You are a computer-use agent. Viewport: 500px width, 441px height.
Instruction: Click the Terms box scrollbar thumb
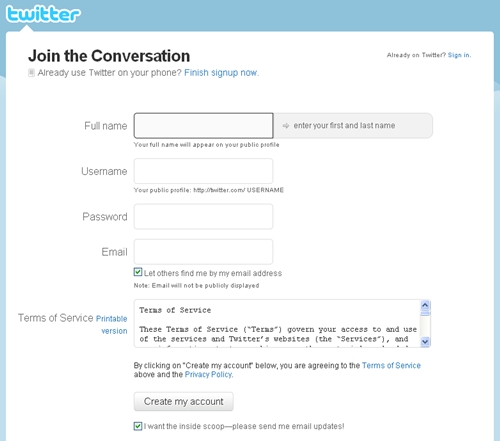425,313
